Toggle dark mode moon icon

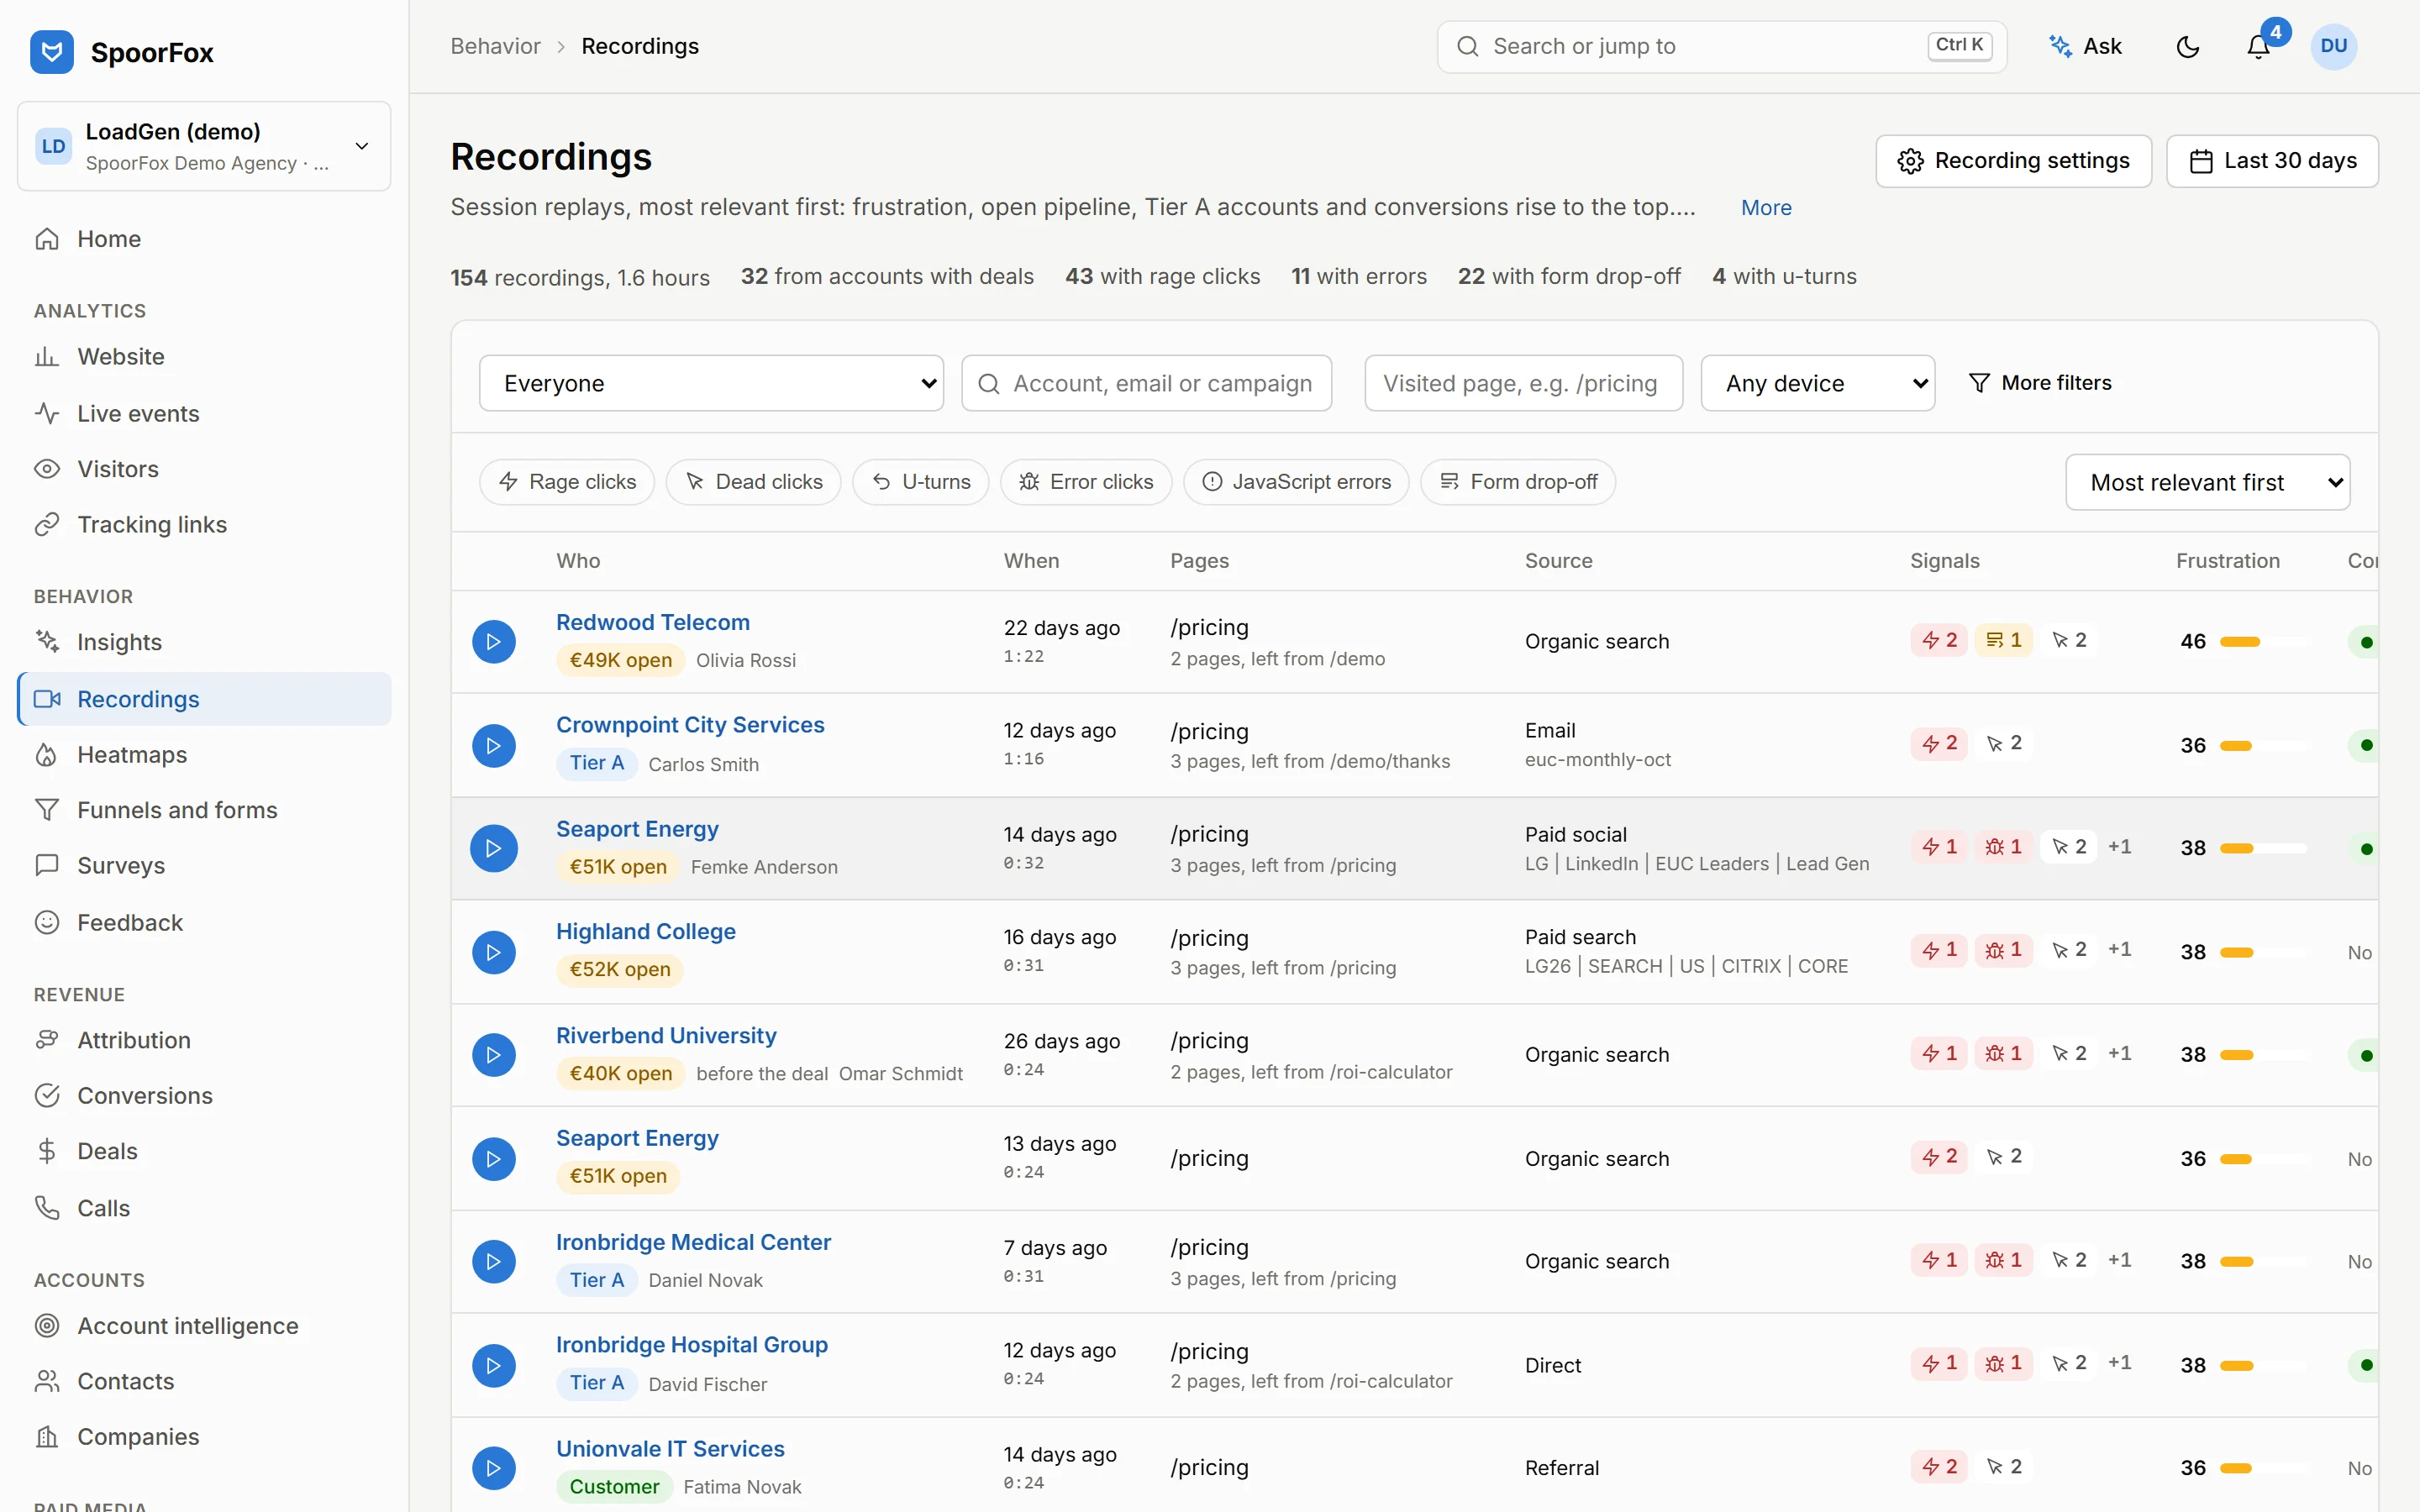2187,46
